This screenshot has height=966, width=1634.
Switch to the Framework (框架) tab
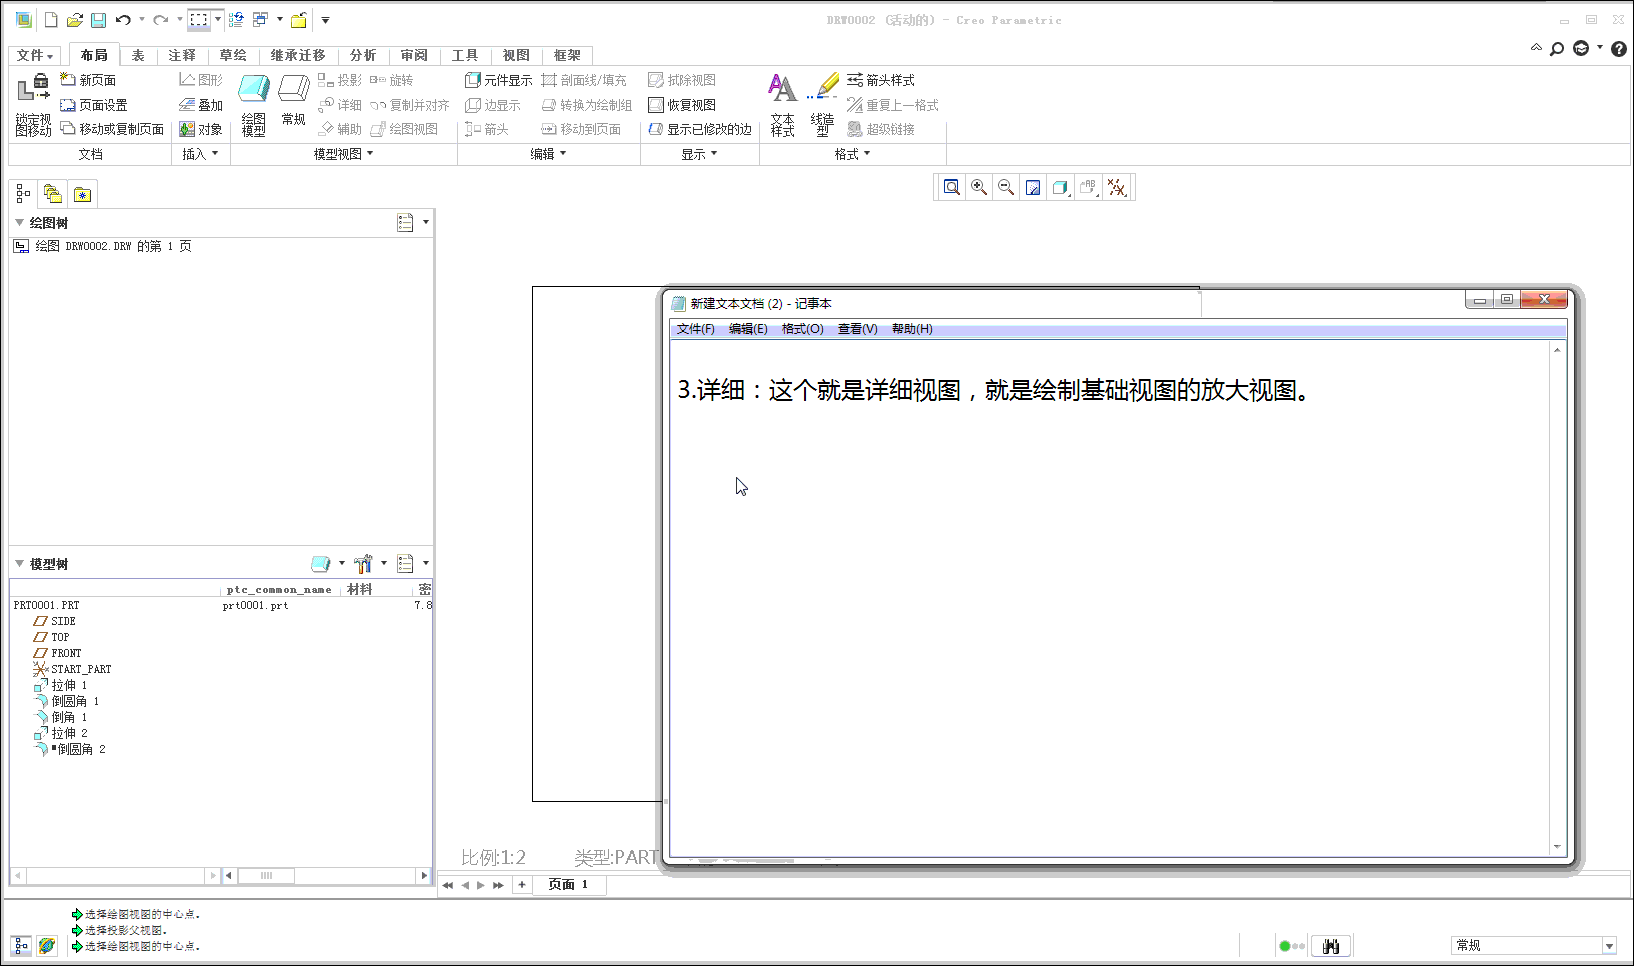coord(567,55)
